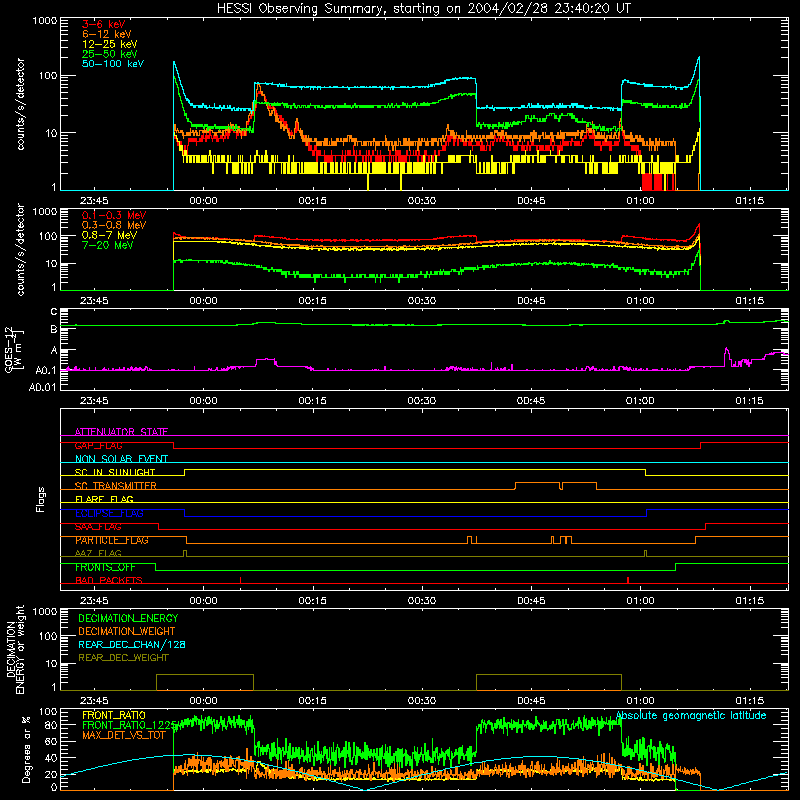Click the Absolute geomagnetic latitude label
800x800 pixels.
[691, 716]
